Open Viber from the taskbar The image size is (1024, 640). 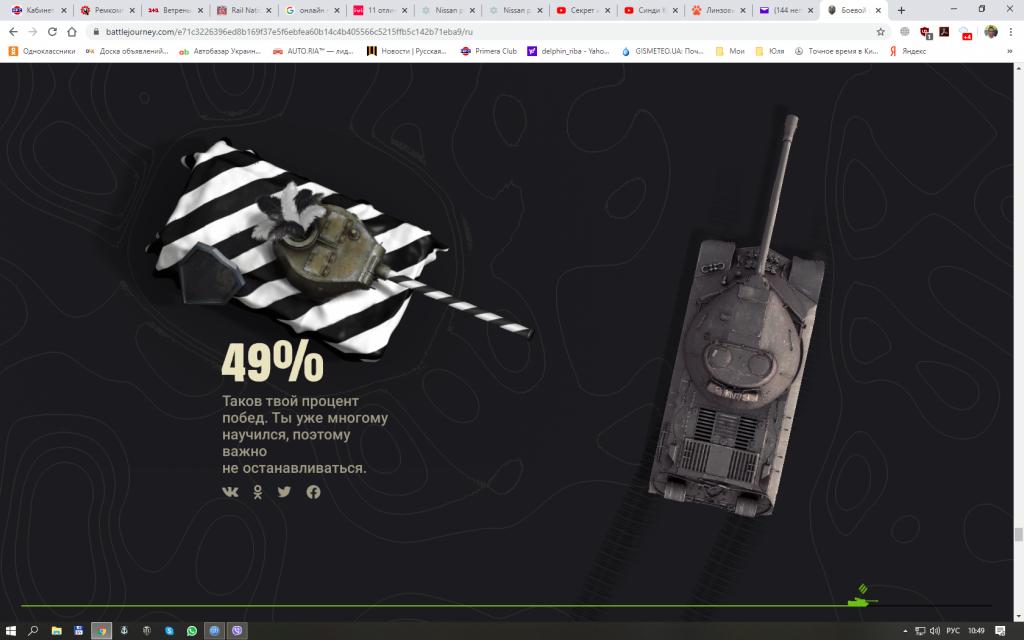pos(237,630)
